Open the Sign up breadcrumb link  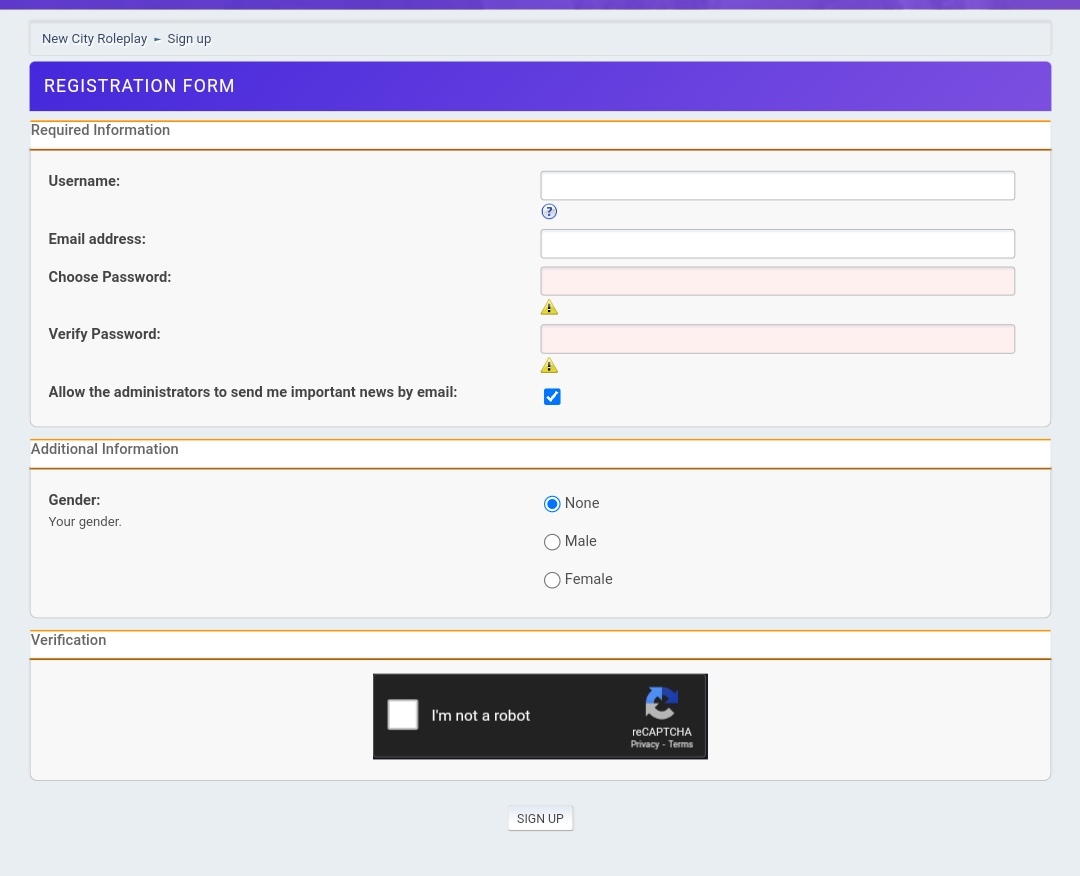[189, 39]
